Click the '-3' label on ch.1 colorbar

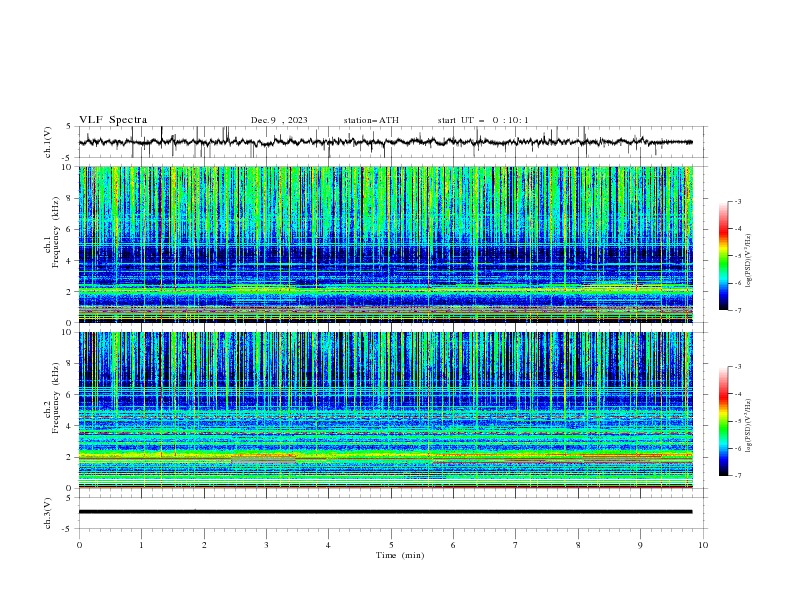[738, 201]
